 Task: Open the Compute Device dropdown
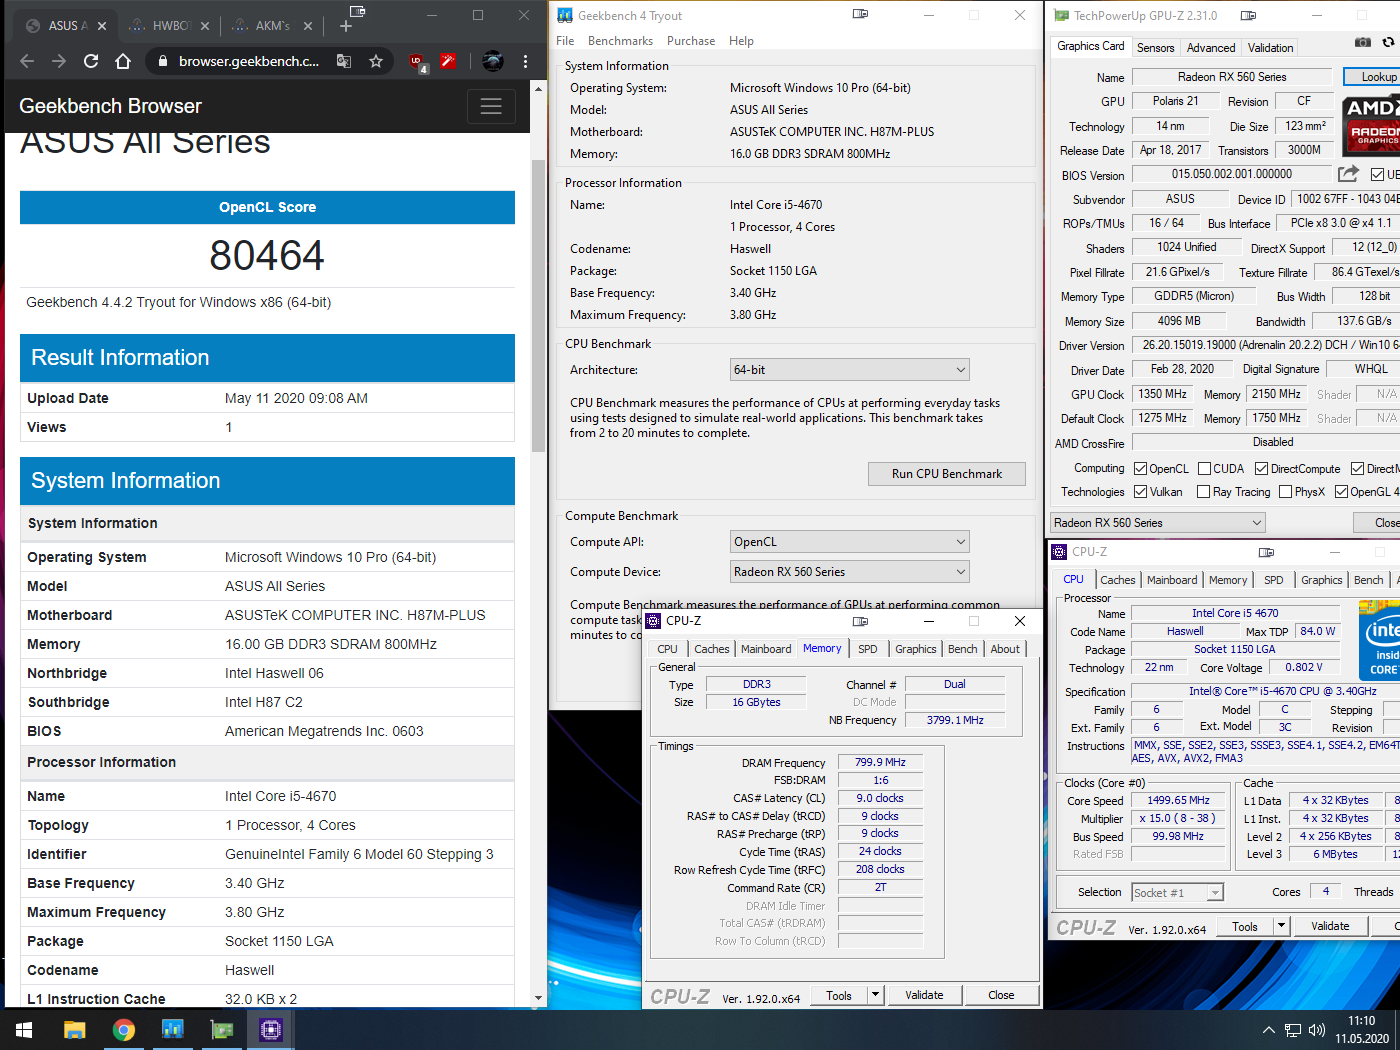(x=850, y=572)
